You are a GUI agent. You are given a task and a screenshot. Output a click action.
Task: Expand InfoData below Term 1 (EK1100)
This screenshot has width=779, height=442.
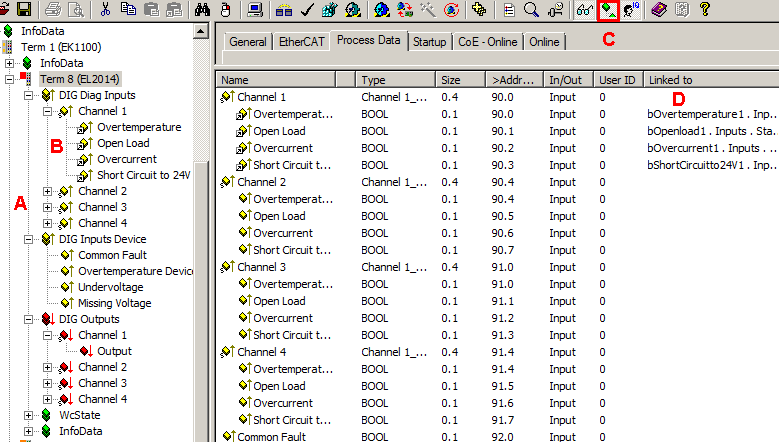(x=9, y=63)
